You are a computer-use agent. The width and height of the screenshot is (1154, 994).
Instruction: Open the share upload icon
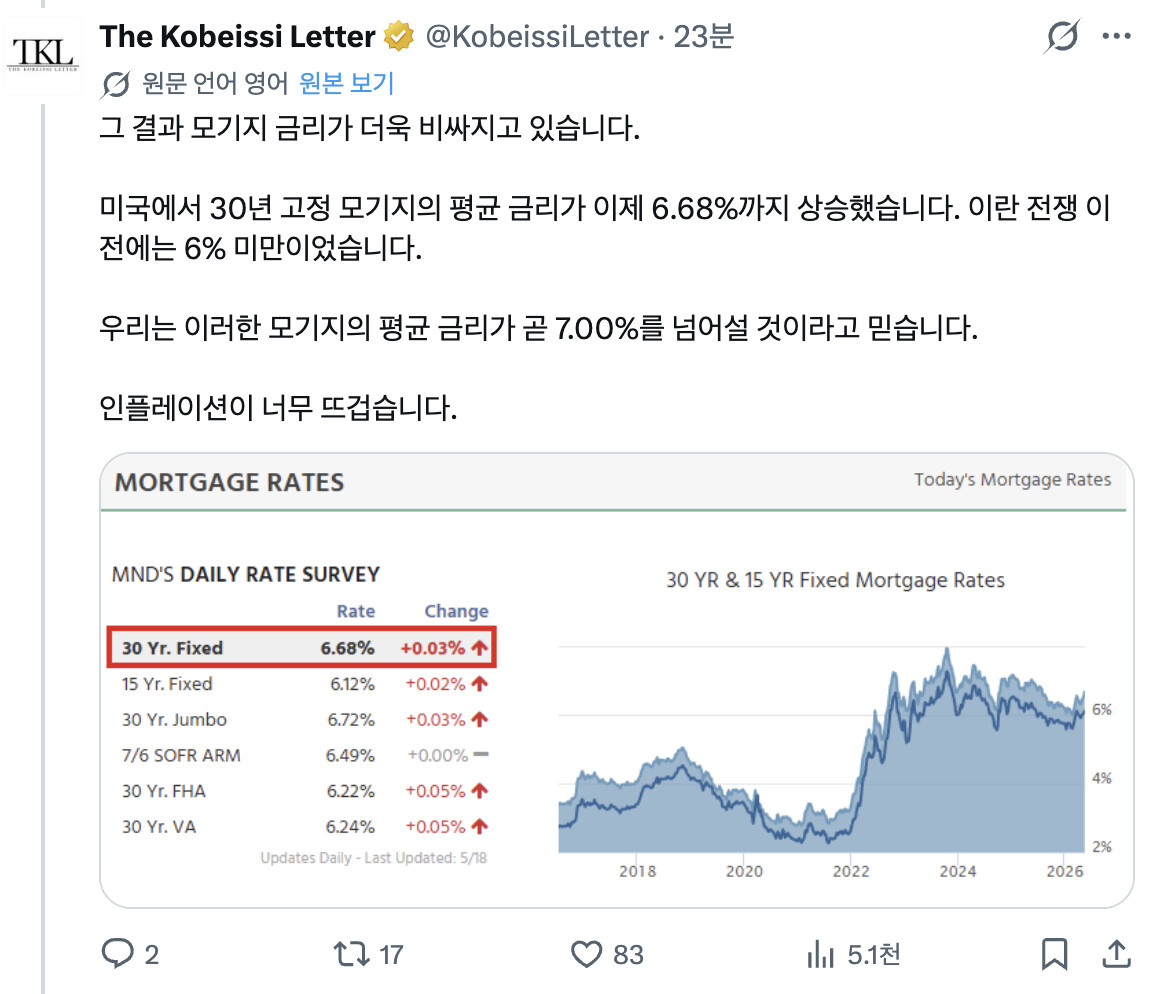pyautogui.click(x=1116, y=954)
